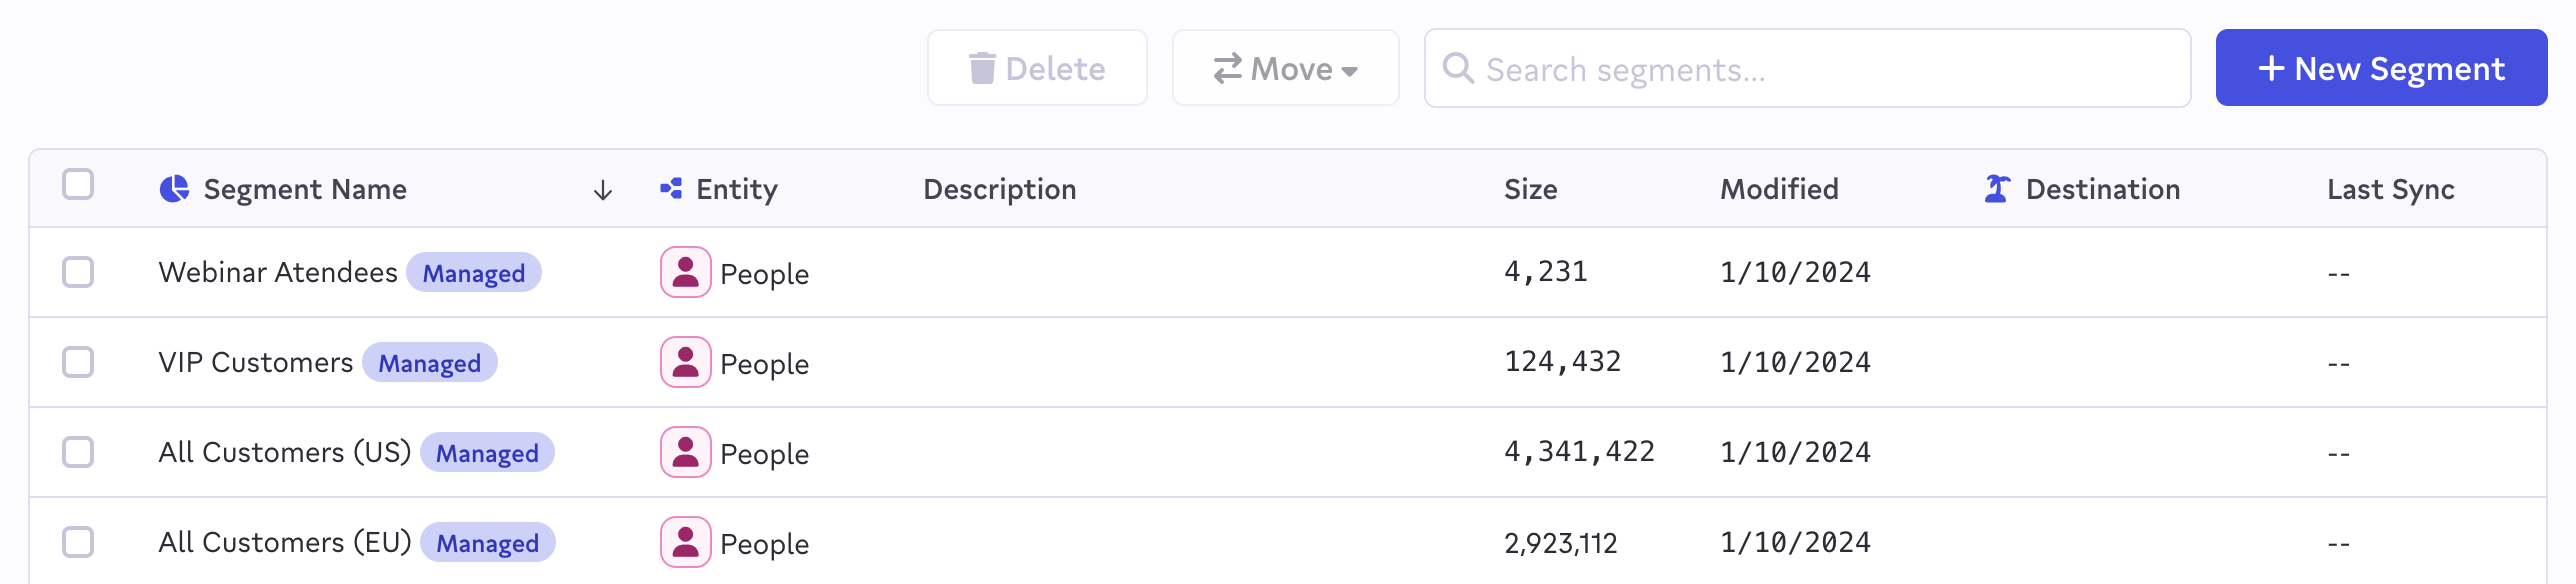Tick the All Customers (US) checkbox
Viewport: 2576px width, 584px height.
pyautogui.click(x=78, y=452)
